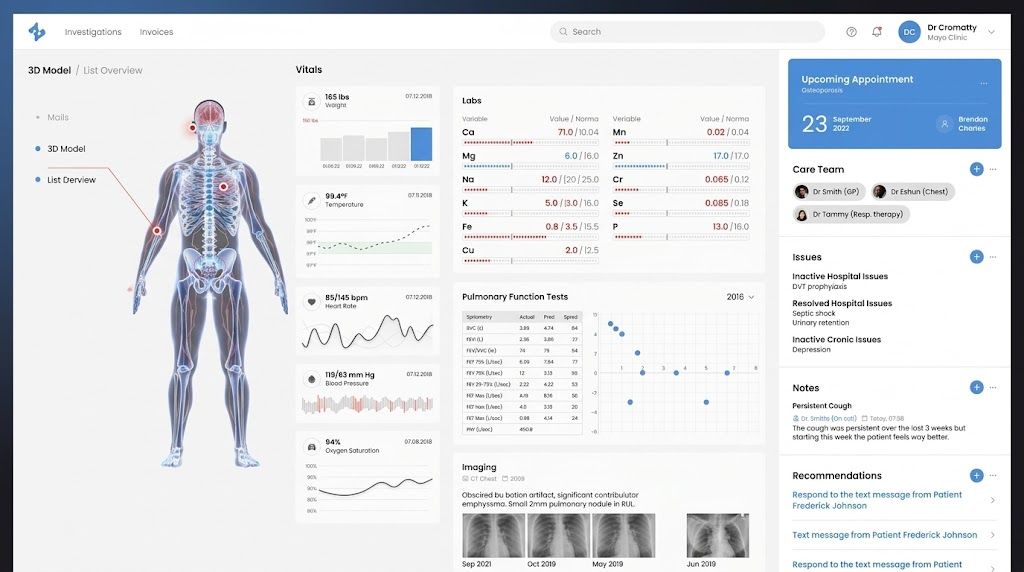
Task: Click the heart rate icon
Action: tap(312, 302)
